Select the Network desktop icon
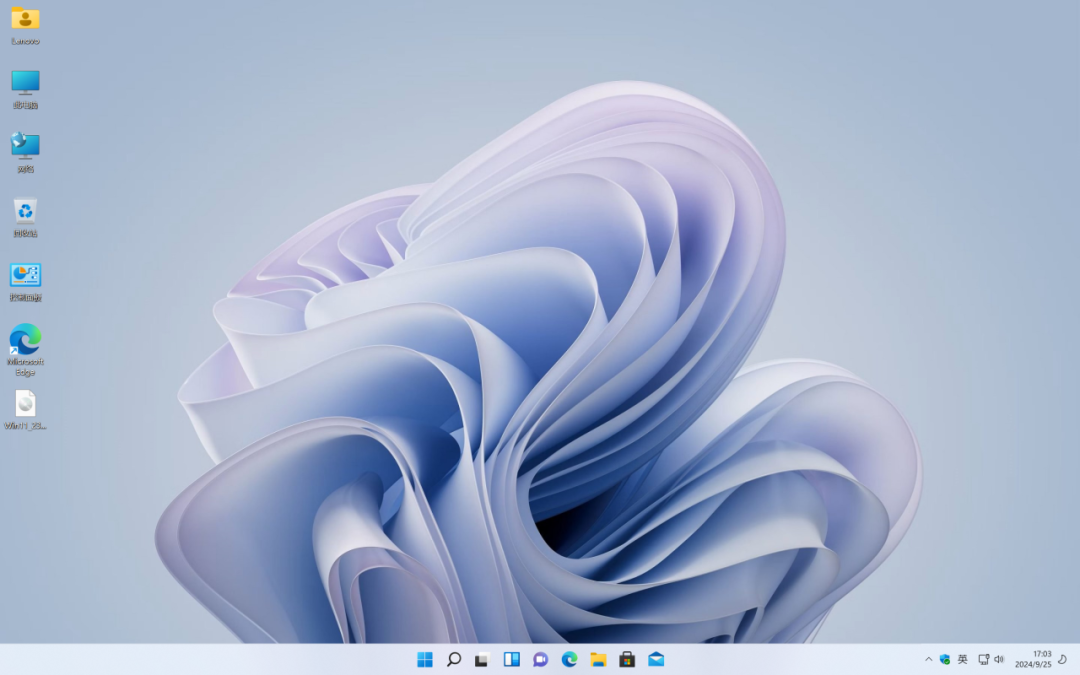Image resolution: width=1080 pixels, height=675 pixels. (x=25, y=154)
